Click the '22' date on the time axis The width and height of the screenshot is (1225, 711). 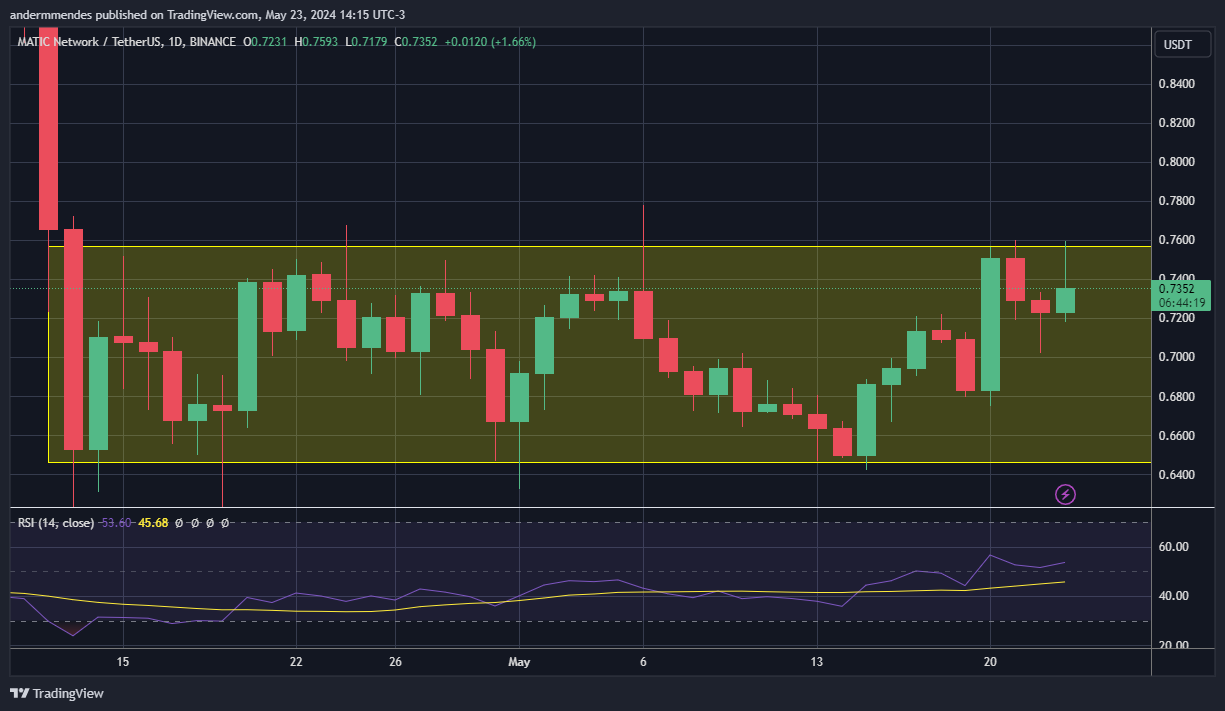coord(296,662)
